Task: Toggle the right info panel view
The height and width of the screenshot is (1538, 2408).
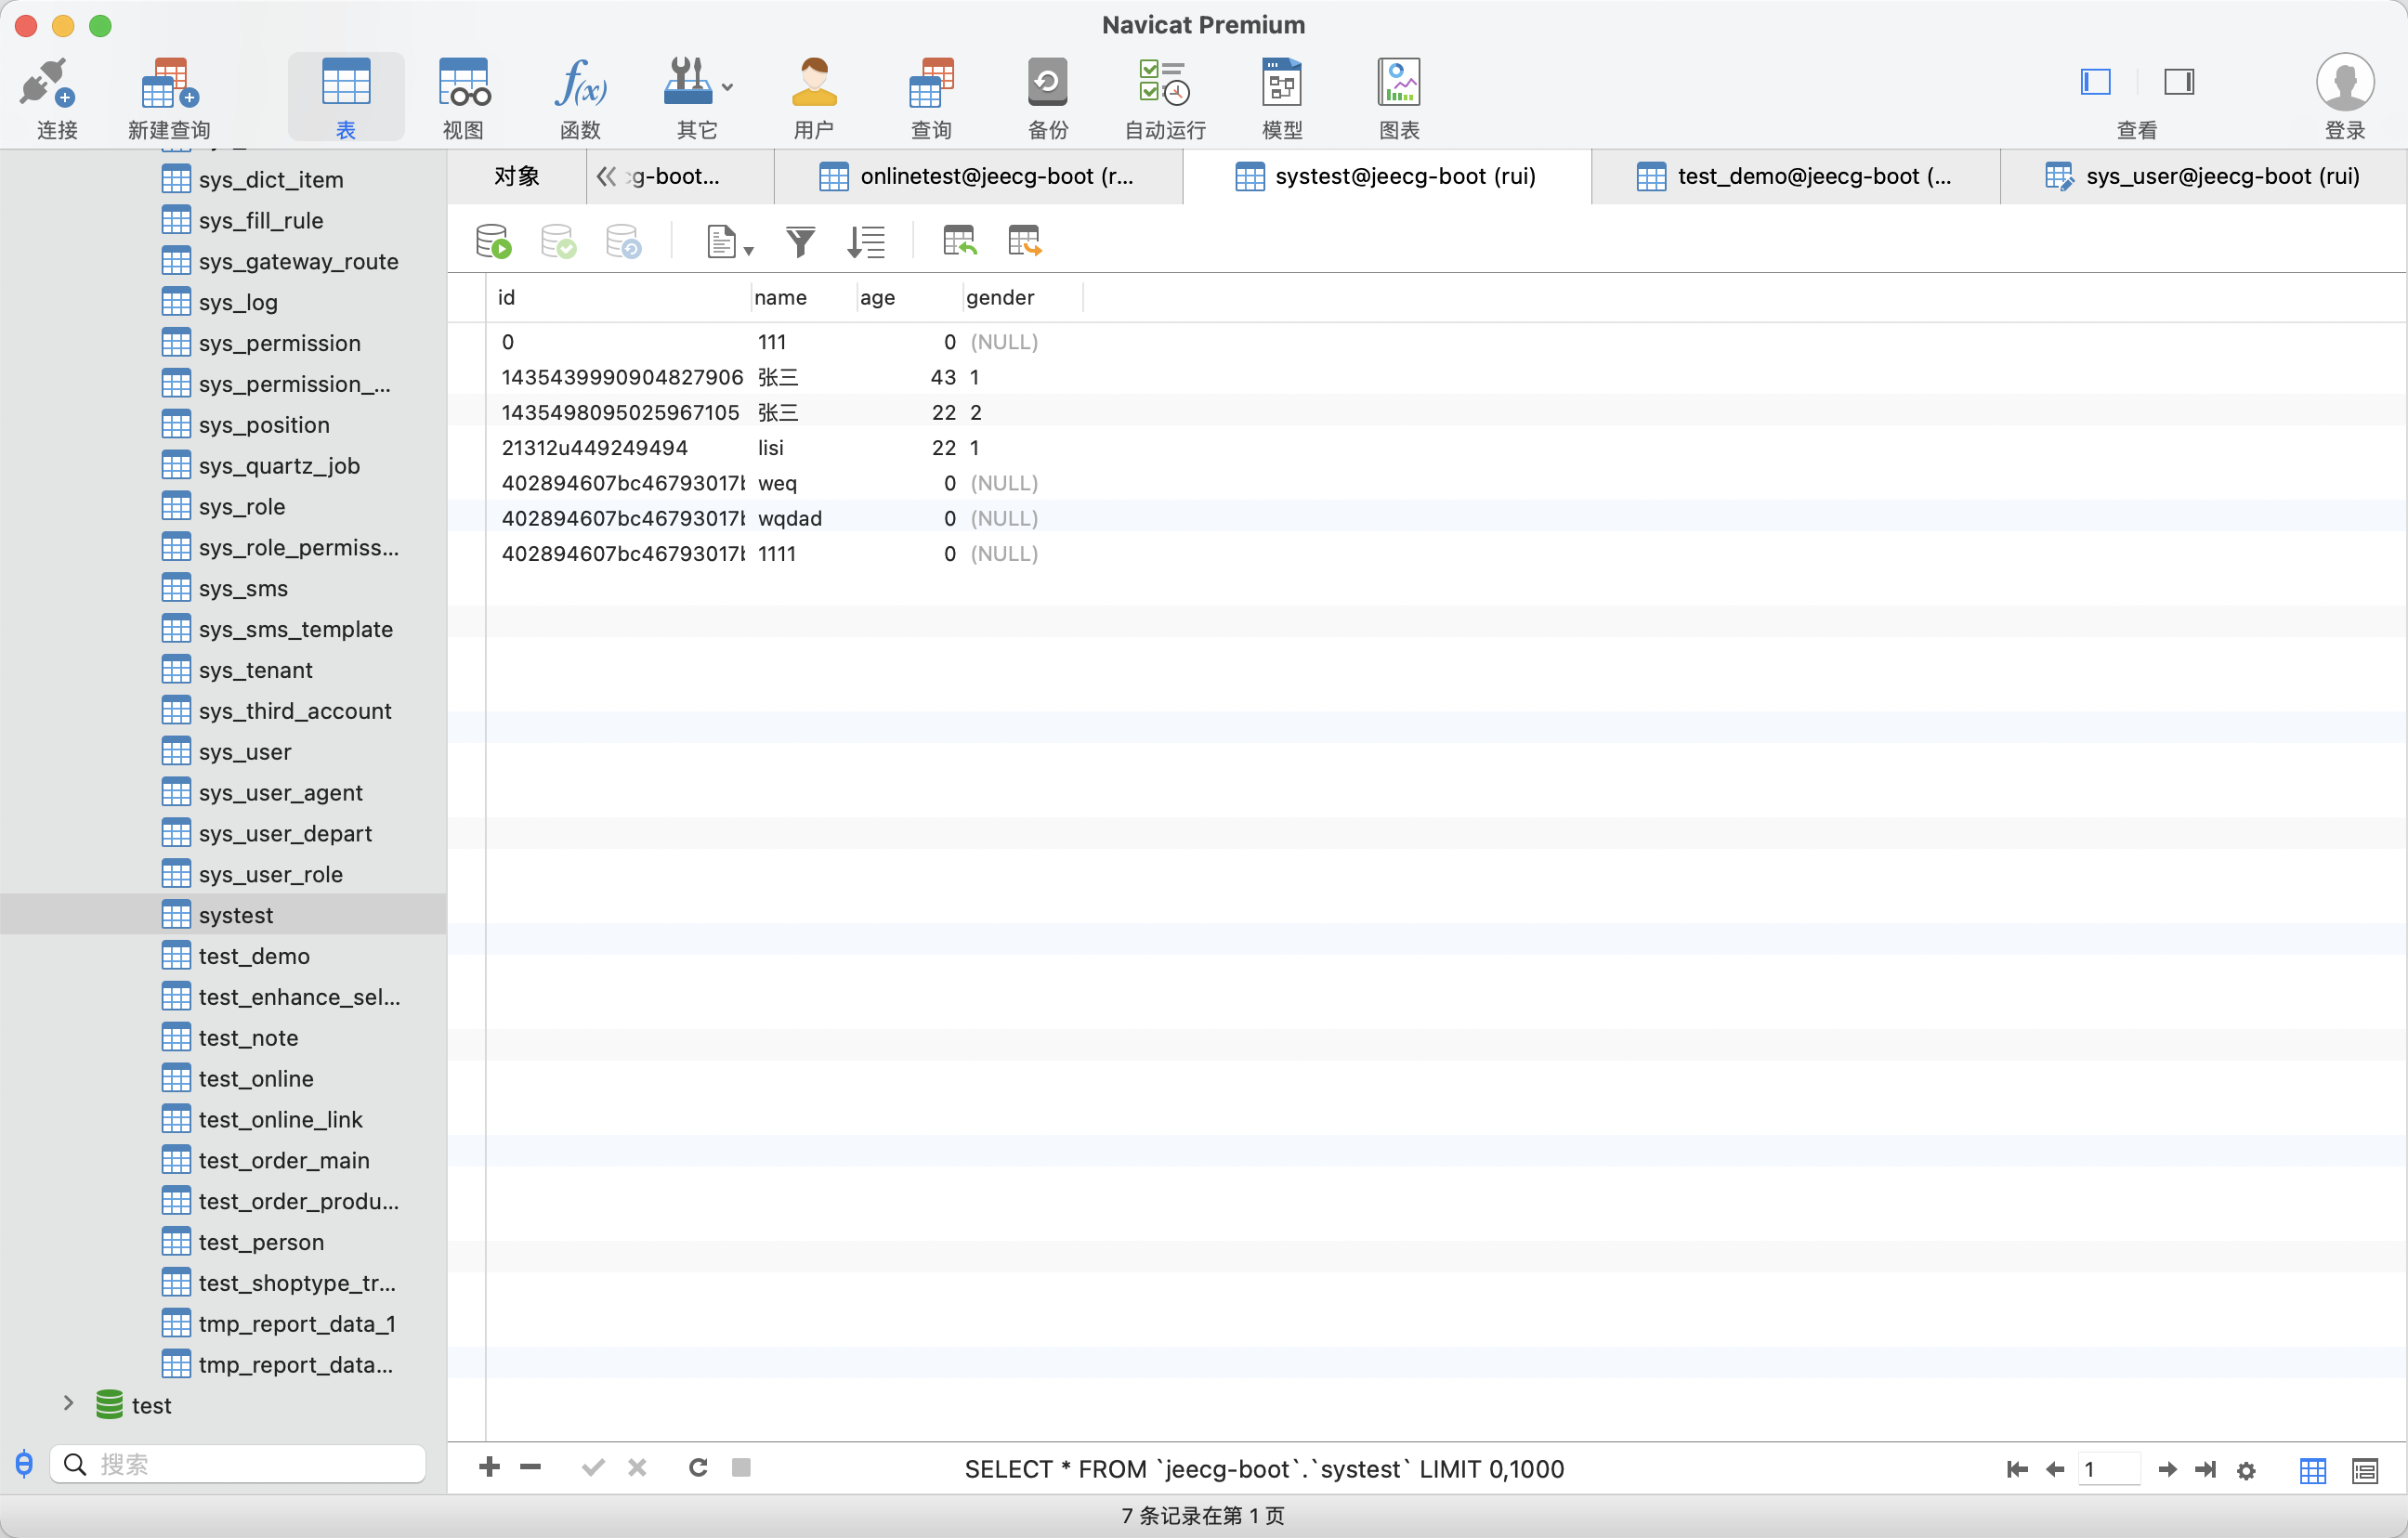Action: click(x=2179, y=82)
